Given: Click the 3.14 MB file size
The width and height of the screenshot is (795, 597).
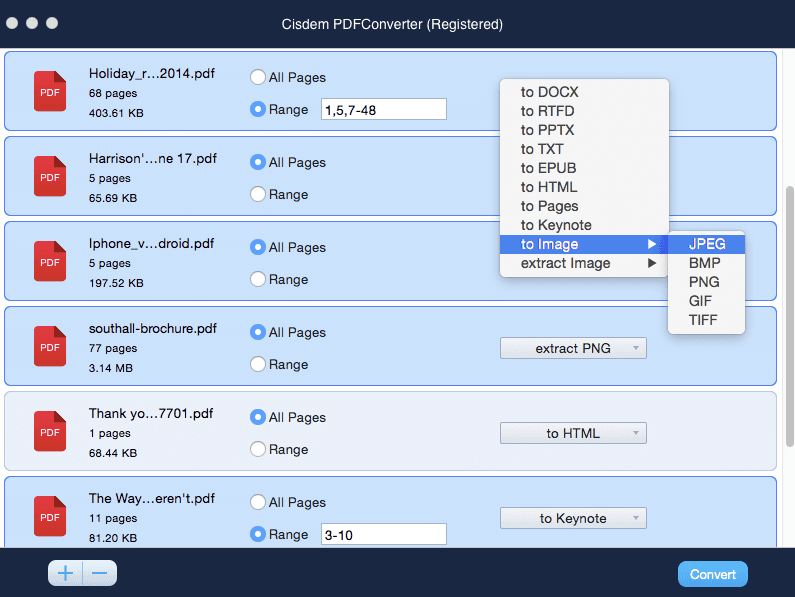Looking at the screenshot, I should [111, 368].
